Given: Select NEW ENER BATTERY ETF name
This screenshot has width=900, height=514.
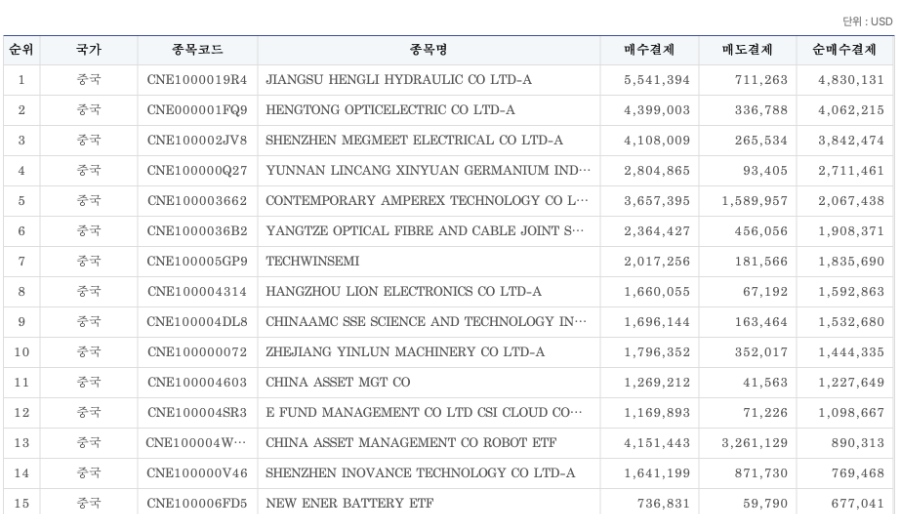Looking at the screenshot, I should point(349,504).
